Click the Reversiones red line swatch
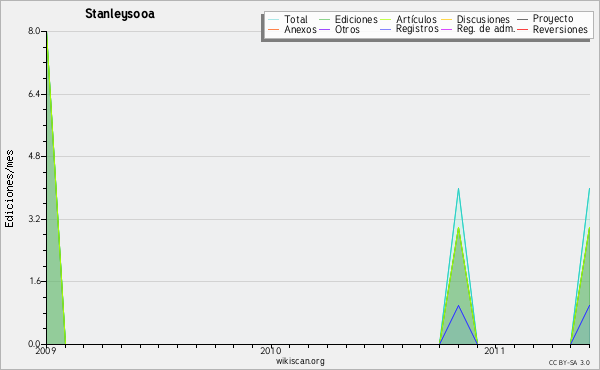 (x=522, y=29)
